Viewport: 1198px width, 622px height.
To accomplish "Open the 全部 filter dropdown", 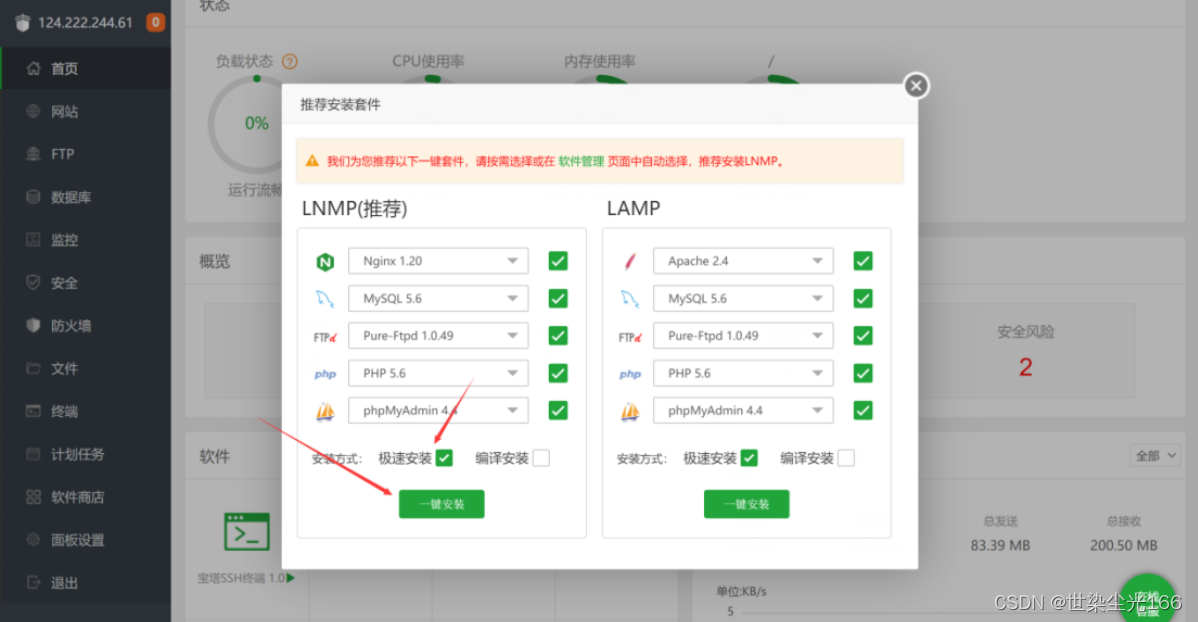I will [x=1156, y=456].
